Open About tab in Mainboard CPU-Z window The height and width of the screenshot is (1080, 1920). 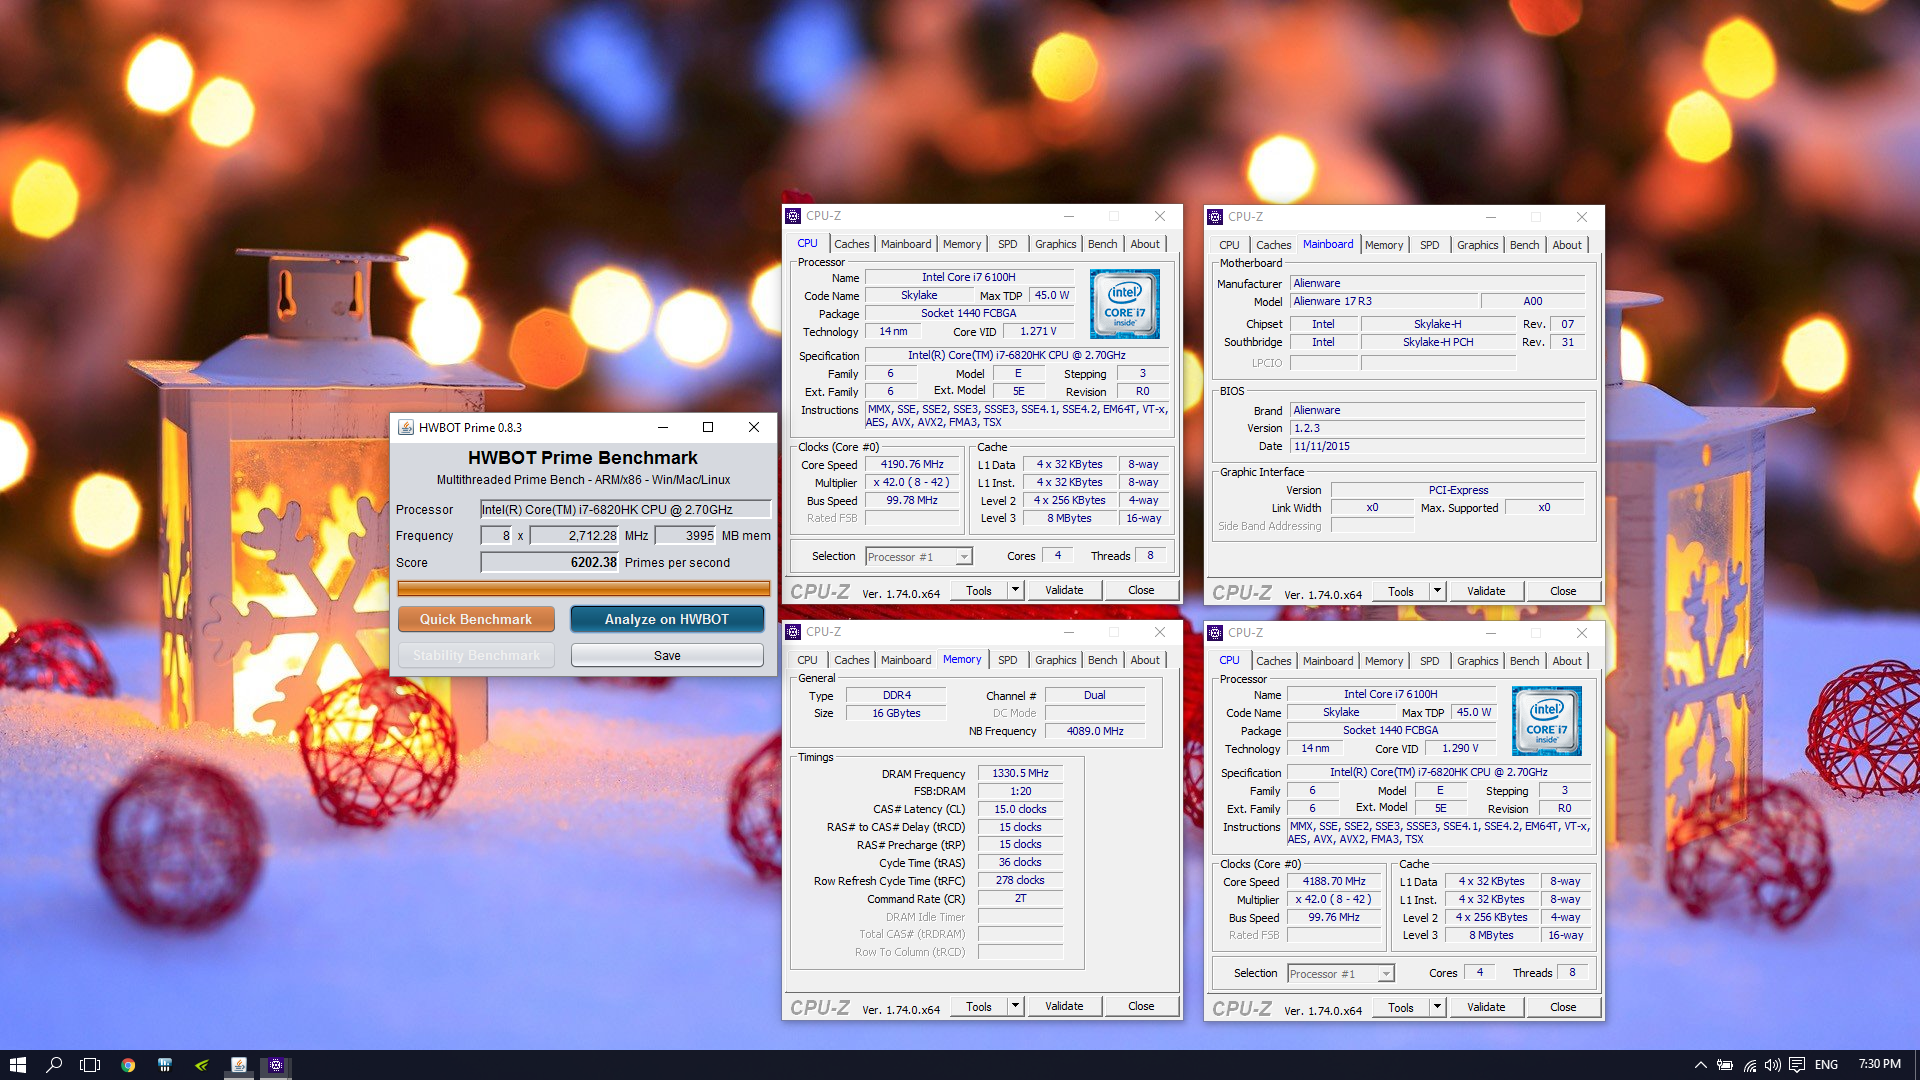[1567, 245]
